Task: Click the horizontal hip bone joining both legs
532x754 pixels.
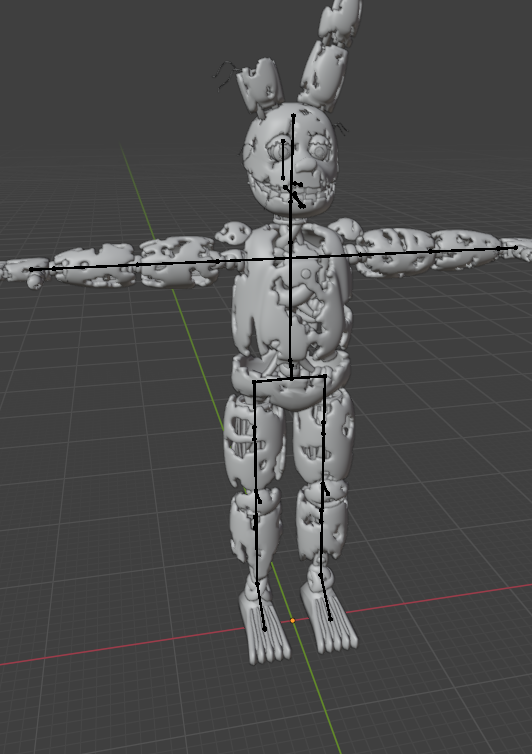Action: [290, 378]
